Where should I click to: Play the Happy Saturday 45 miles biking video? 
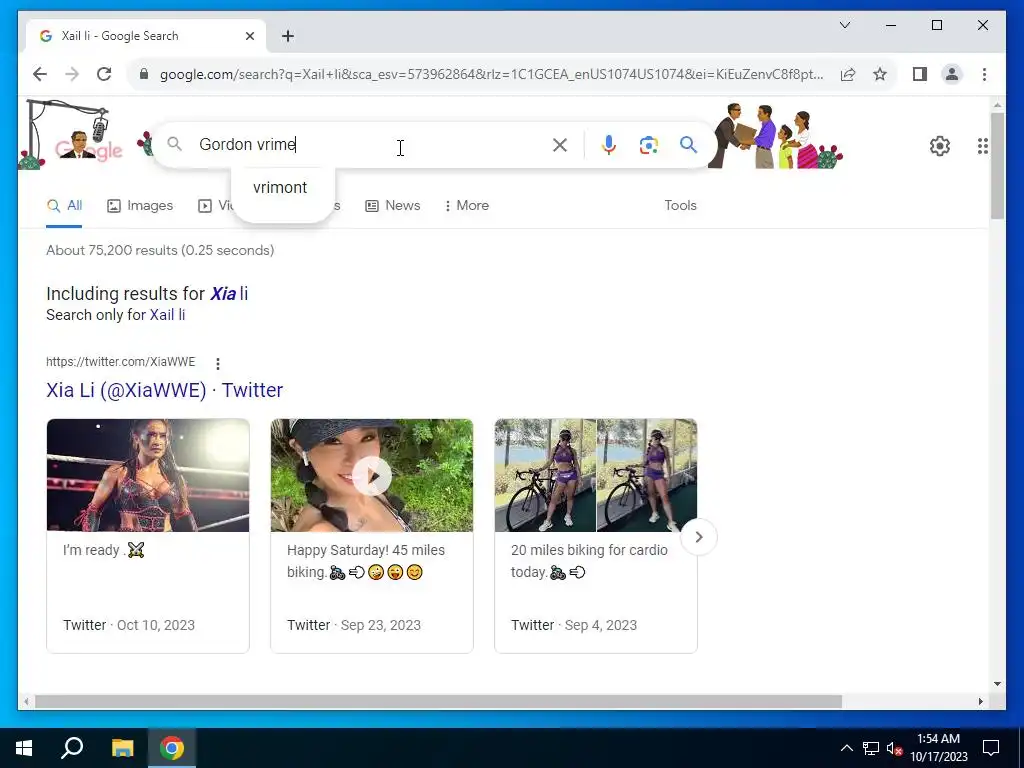pos(372,476)
